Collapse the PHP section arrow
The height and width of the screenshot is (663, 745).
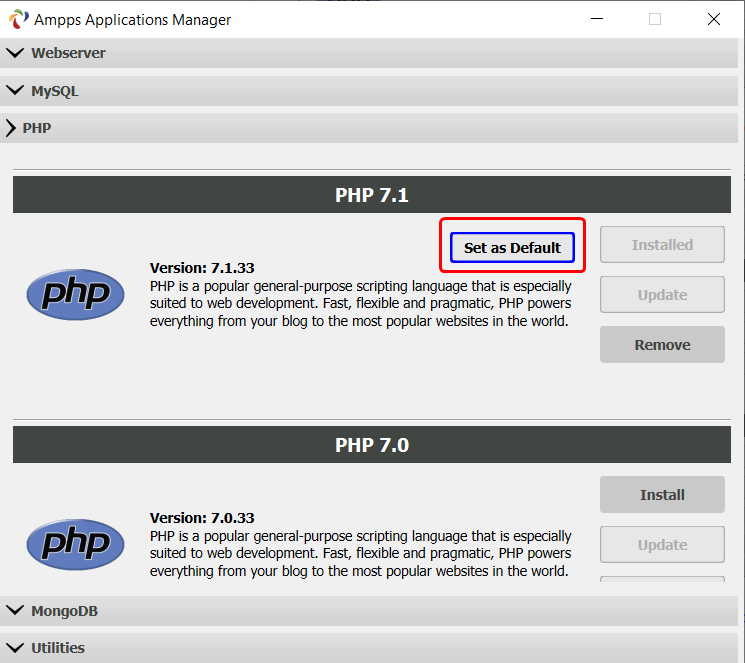pyautogui.click(x=10, y=128)
